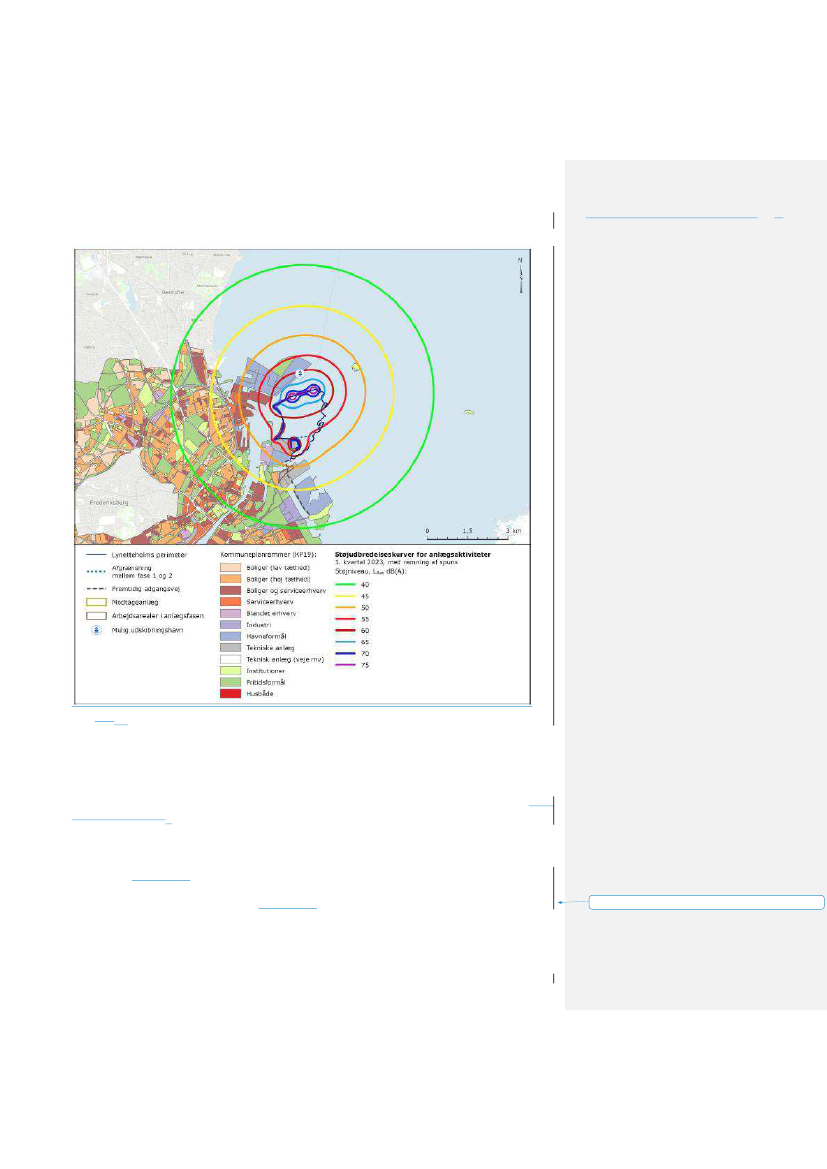The height and width of the screenshot is (1169, 827).
Task: Click the 40 dB green line sample
Action: [345, 584]
